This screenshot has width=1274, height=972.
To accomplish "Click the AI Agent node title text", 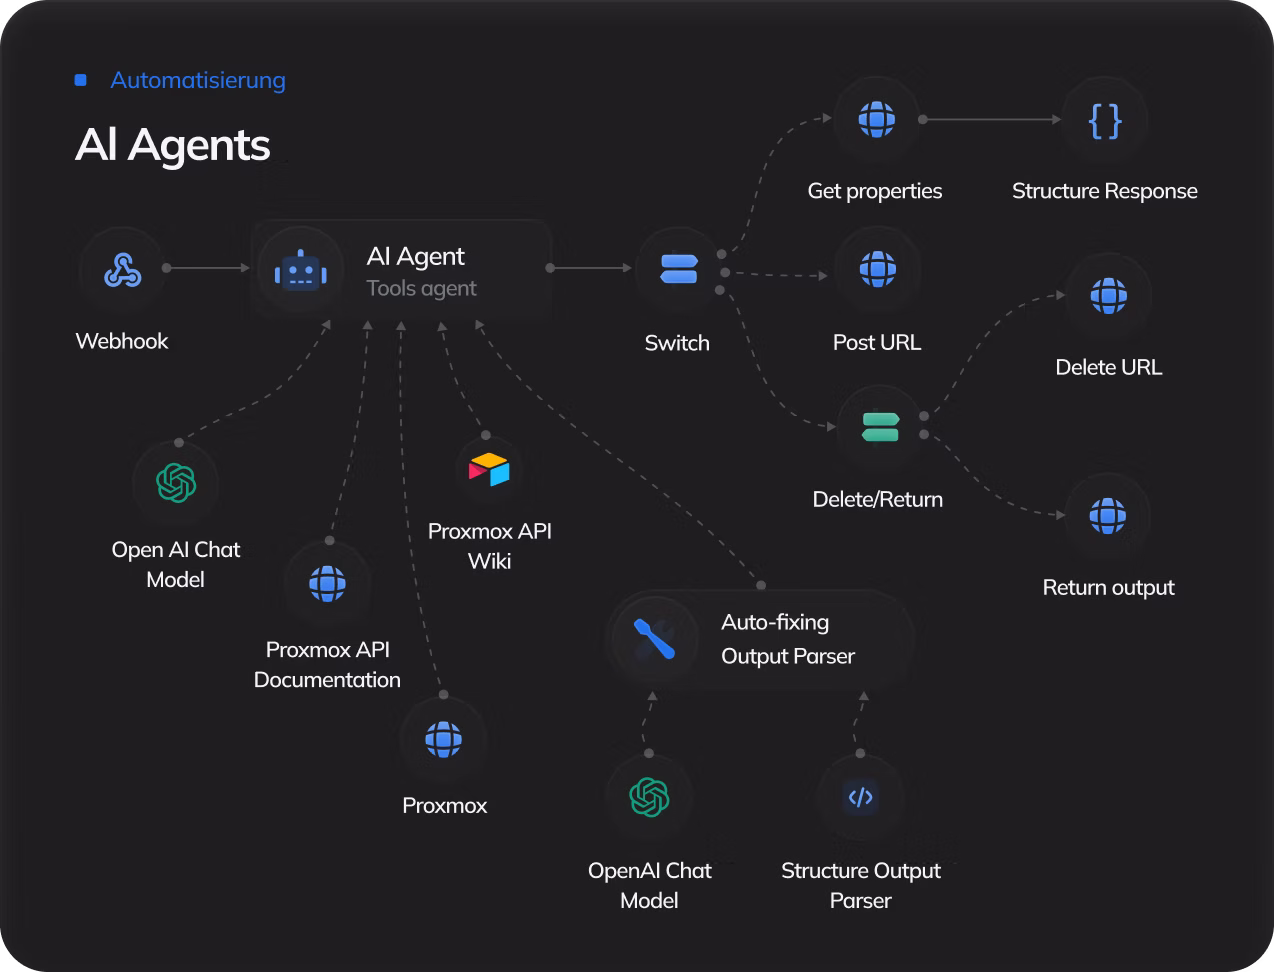I will [416, 256].
